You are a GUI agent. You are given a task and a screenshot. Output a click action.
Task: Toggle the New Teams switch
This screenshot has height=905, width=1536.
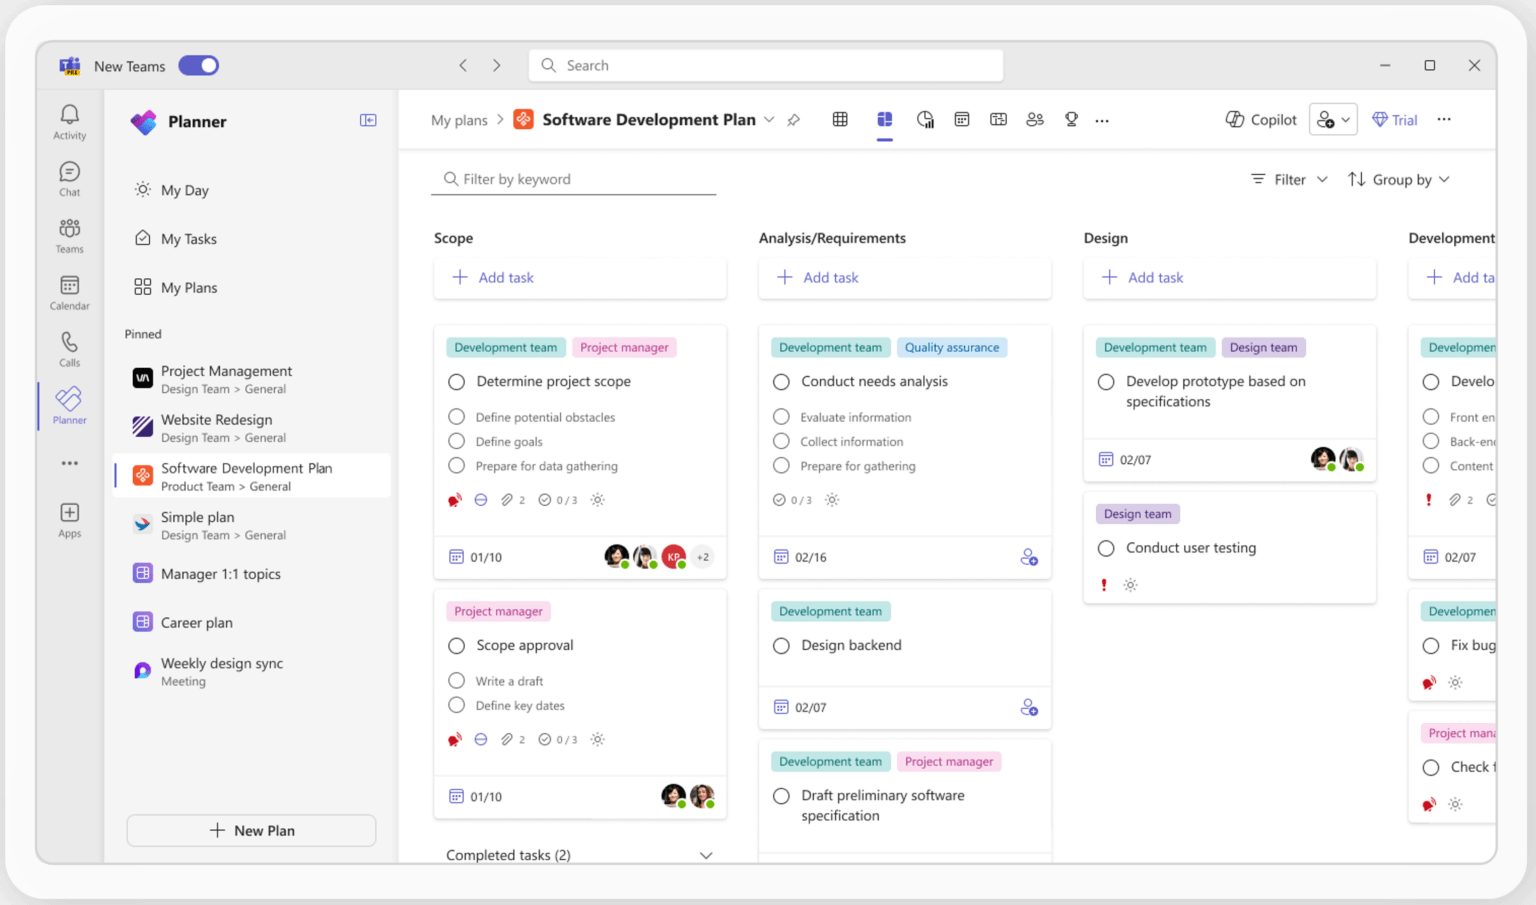[x=199, y=65]
